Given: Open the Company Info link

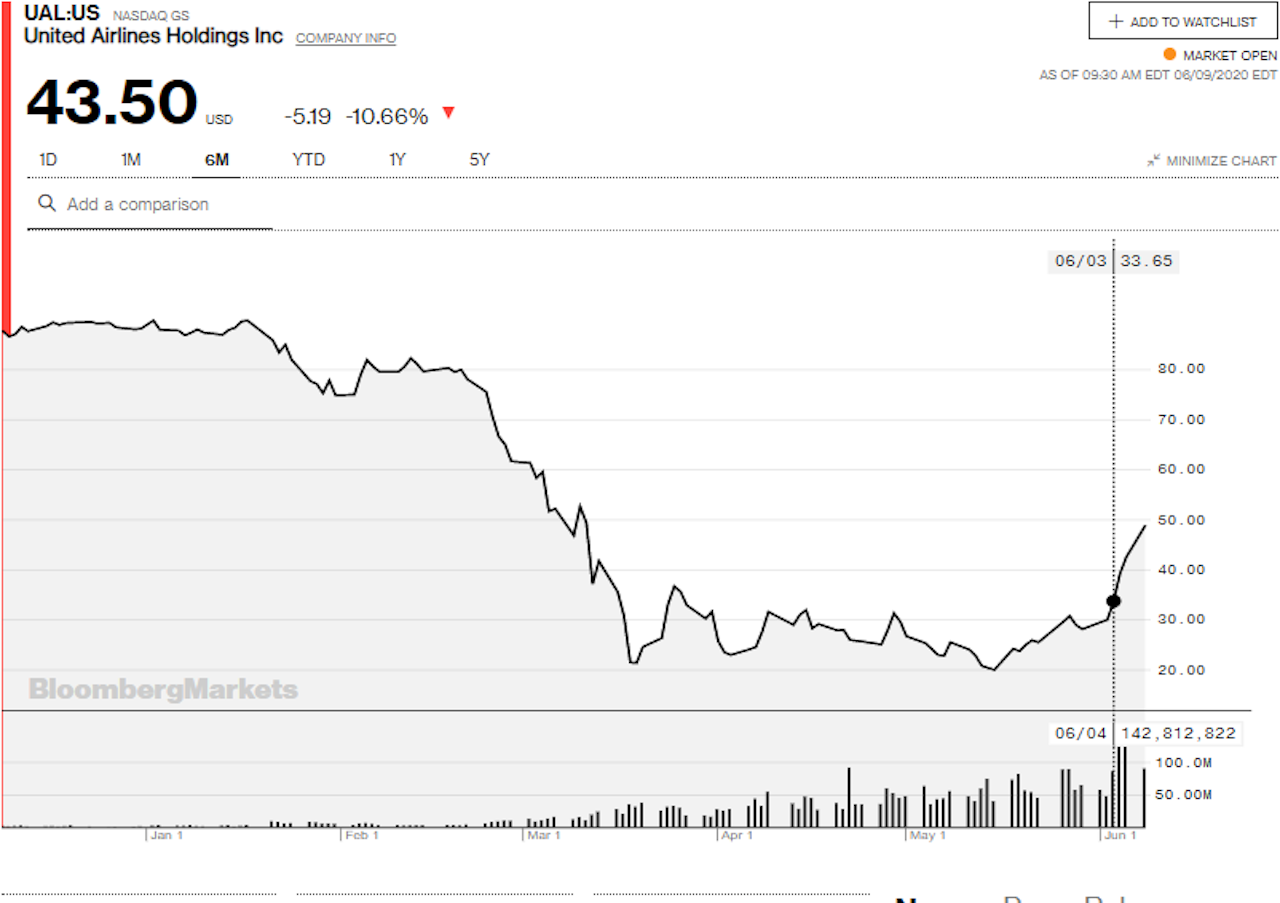Looking at the screenshot, I should pos(346,38).
